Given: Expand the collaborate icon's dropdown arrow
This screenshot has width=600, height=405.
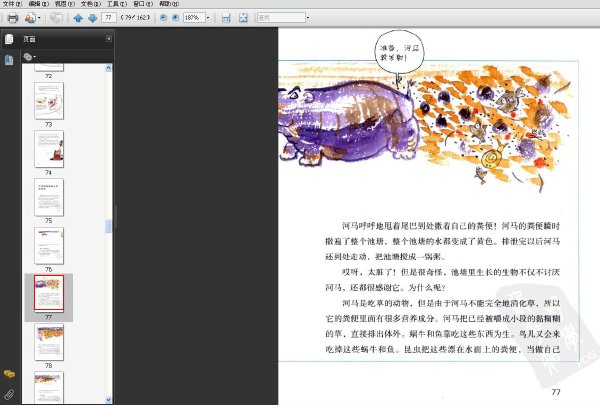Looking at the screenshot, I should pos(39,18).
